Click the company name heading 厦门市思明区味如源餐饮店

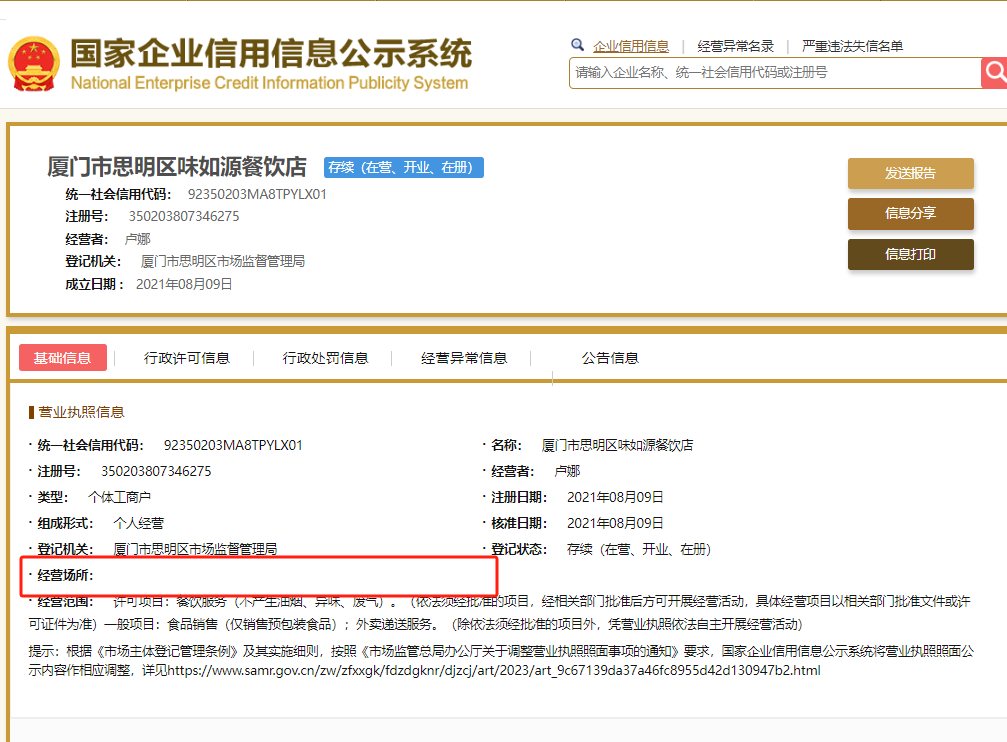tap(177, 167)
